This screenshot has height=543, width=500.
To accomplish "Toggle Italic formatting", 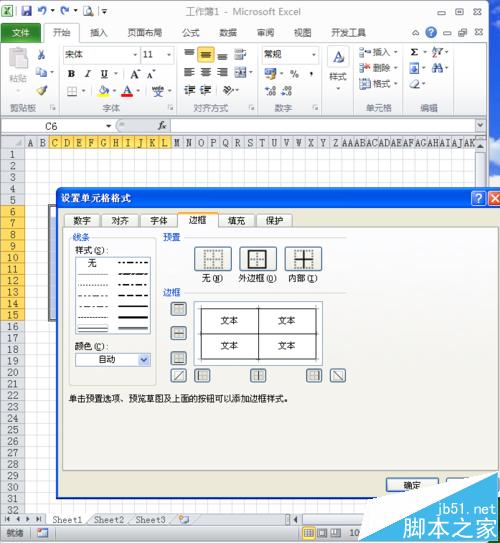I will pyautogui.click(x=88, y=74).
